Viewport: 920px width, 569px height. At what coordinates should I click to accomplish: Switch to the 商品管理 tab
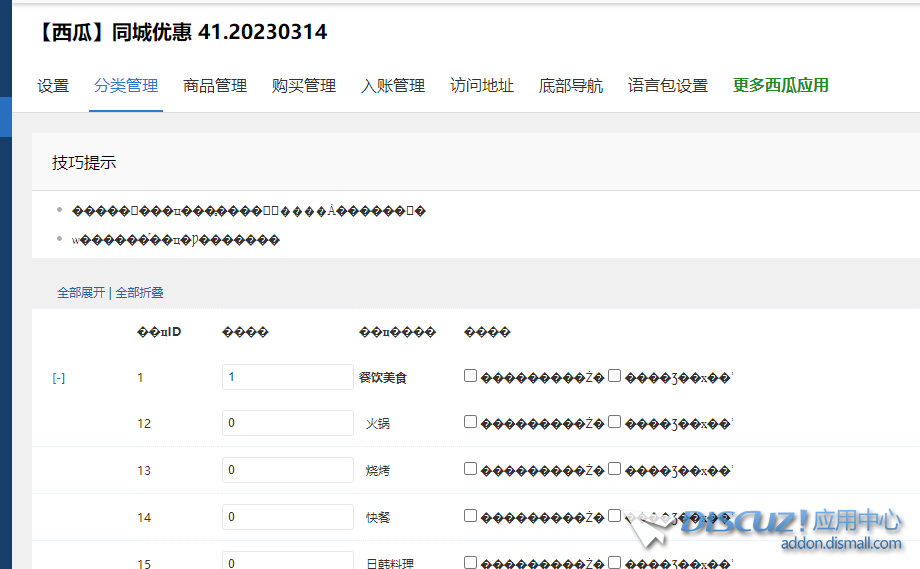click(x=215, y=86)
